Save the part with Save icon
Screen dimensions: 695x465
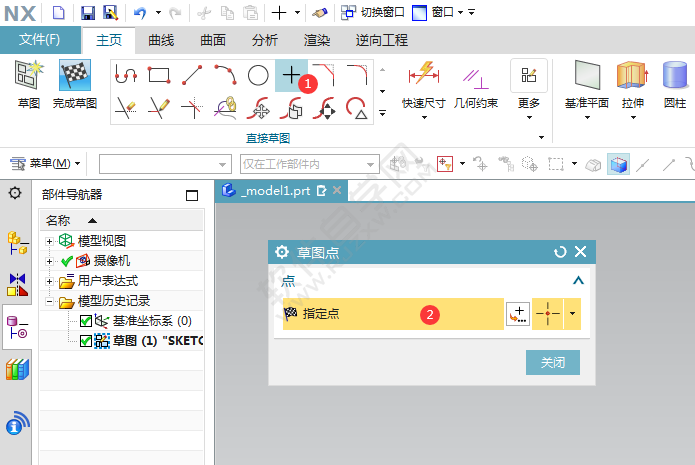[x=88, y=12]
